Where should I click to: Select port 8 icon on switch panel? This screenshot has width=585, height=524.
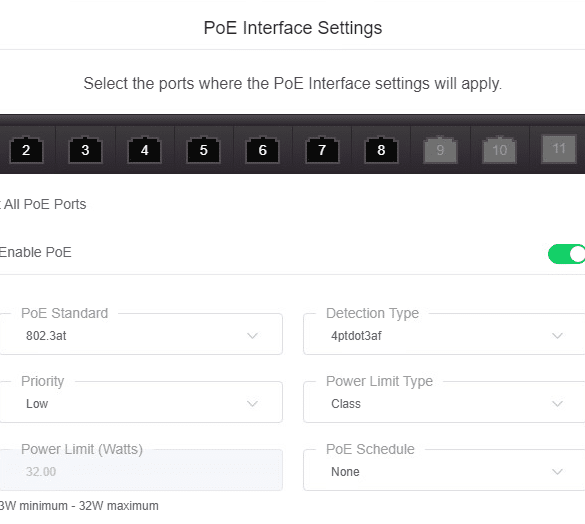(381, 150)
